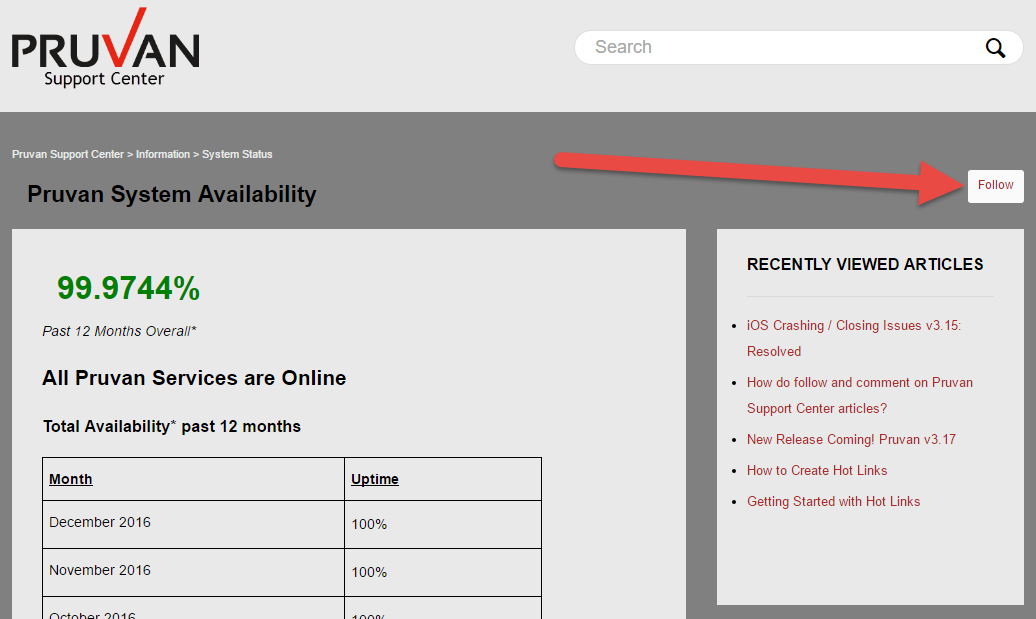Click the 99.9744% availability figure
1036x619 pixels.
click(x=128, y=289)
